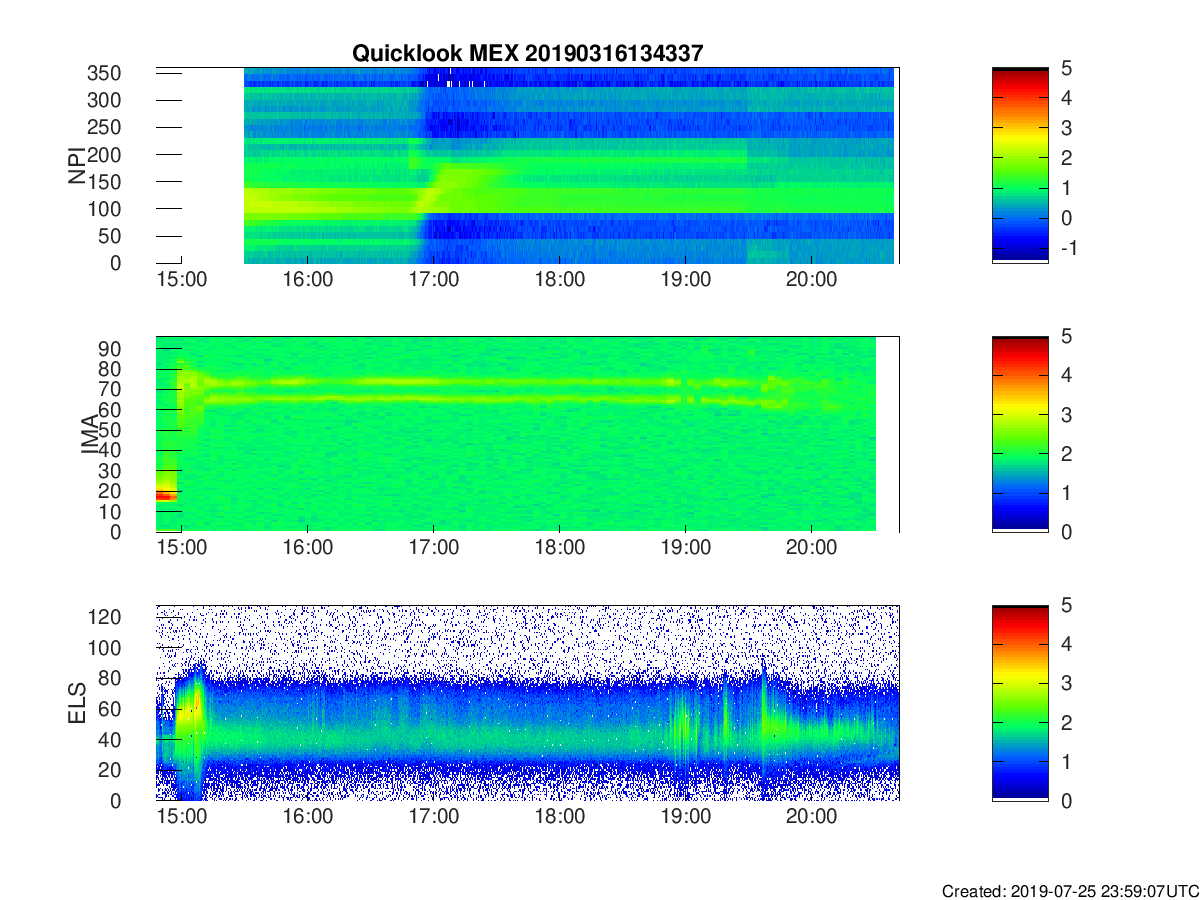Click the NPI panel color bar
The image size is (1200, 900).
tap(1020, 165)
